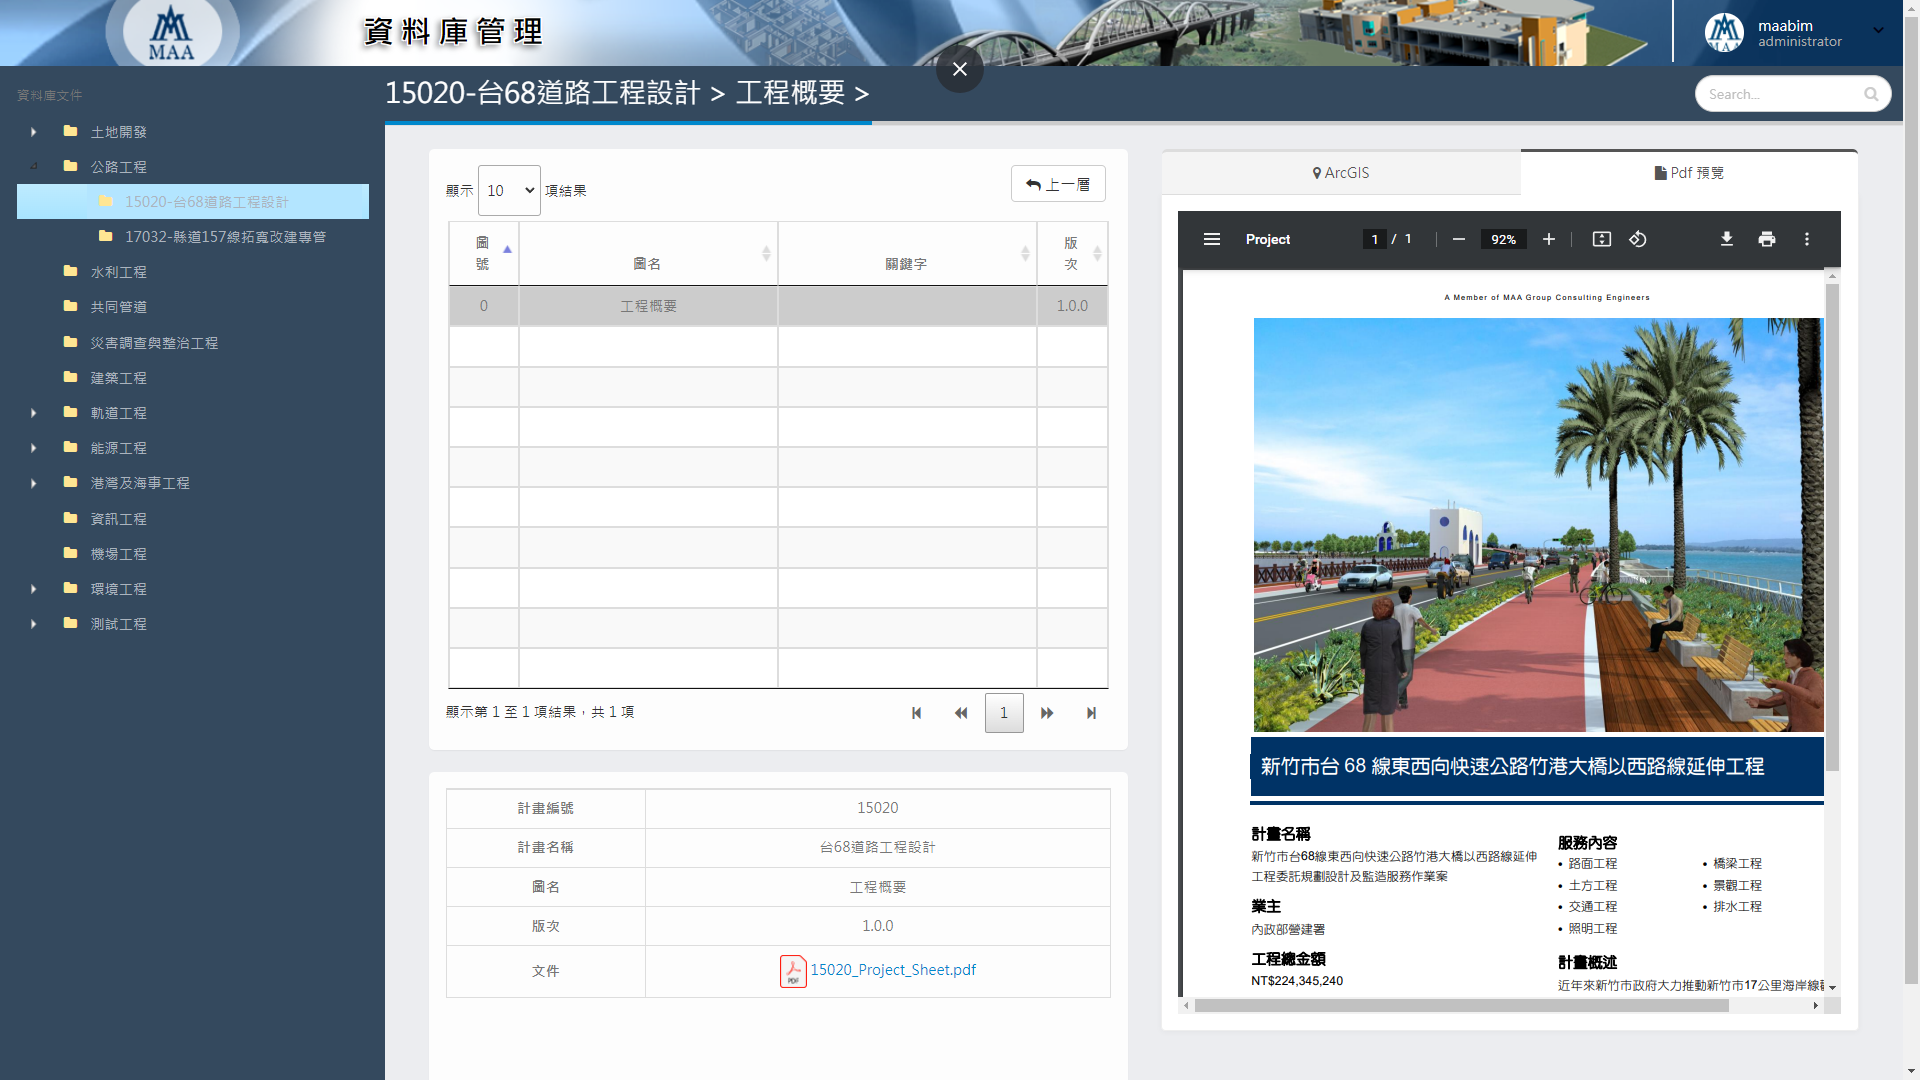The width and height of the screenshot is (1920, 1080).
Task: Zoom in the PDF preview
Action: click(x=1549, y=239)
